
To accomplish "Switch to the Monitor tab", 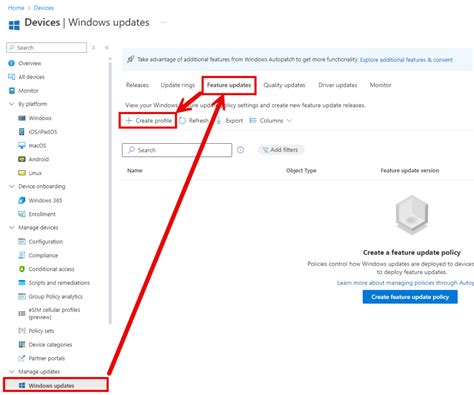I will 380,85.
